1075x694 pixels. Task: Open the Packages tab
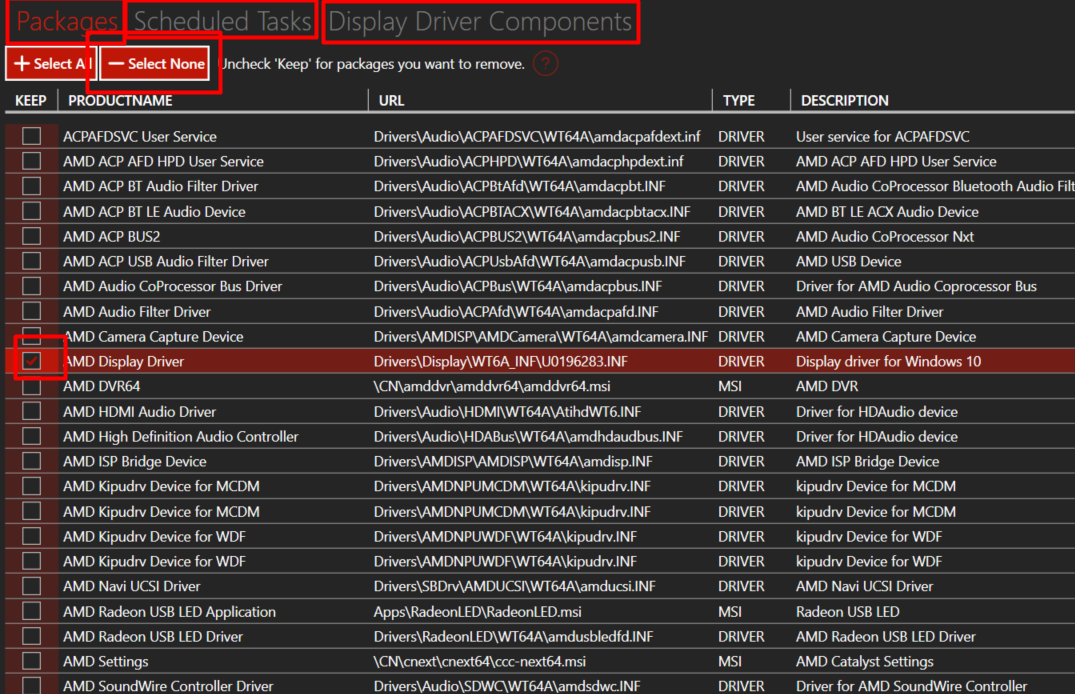[x=67, y=21]
